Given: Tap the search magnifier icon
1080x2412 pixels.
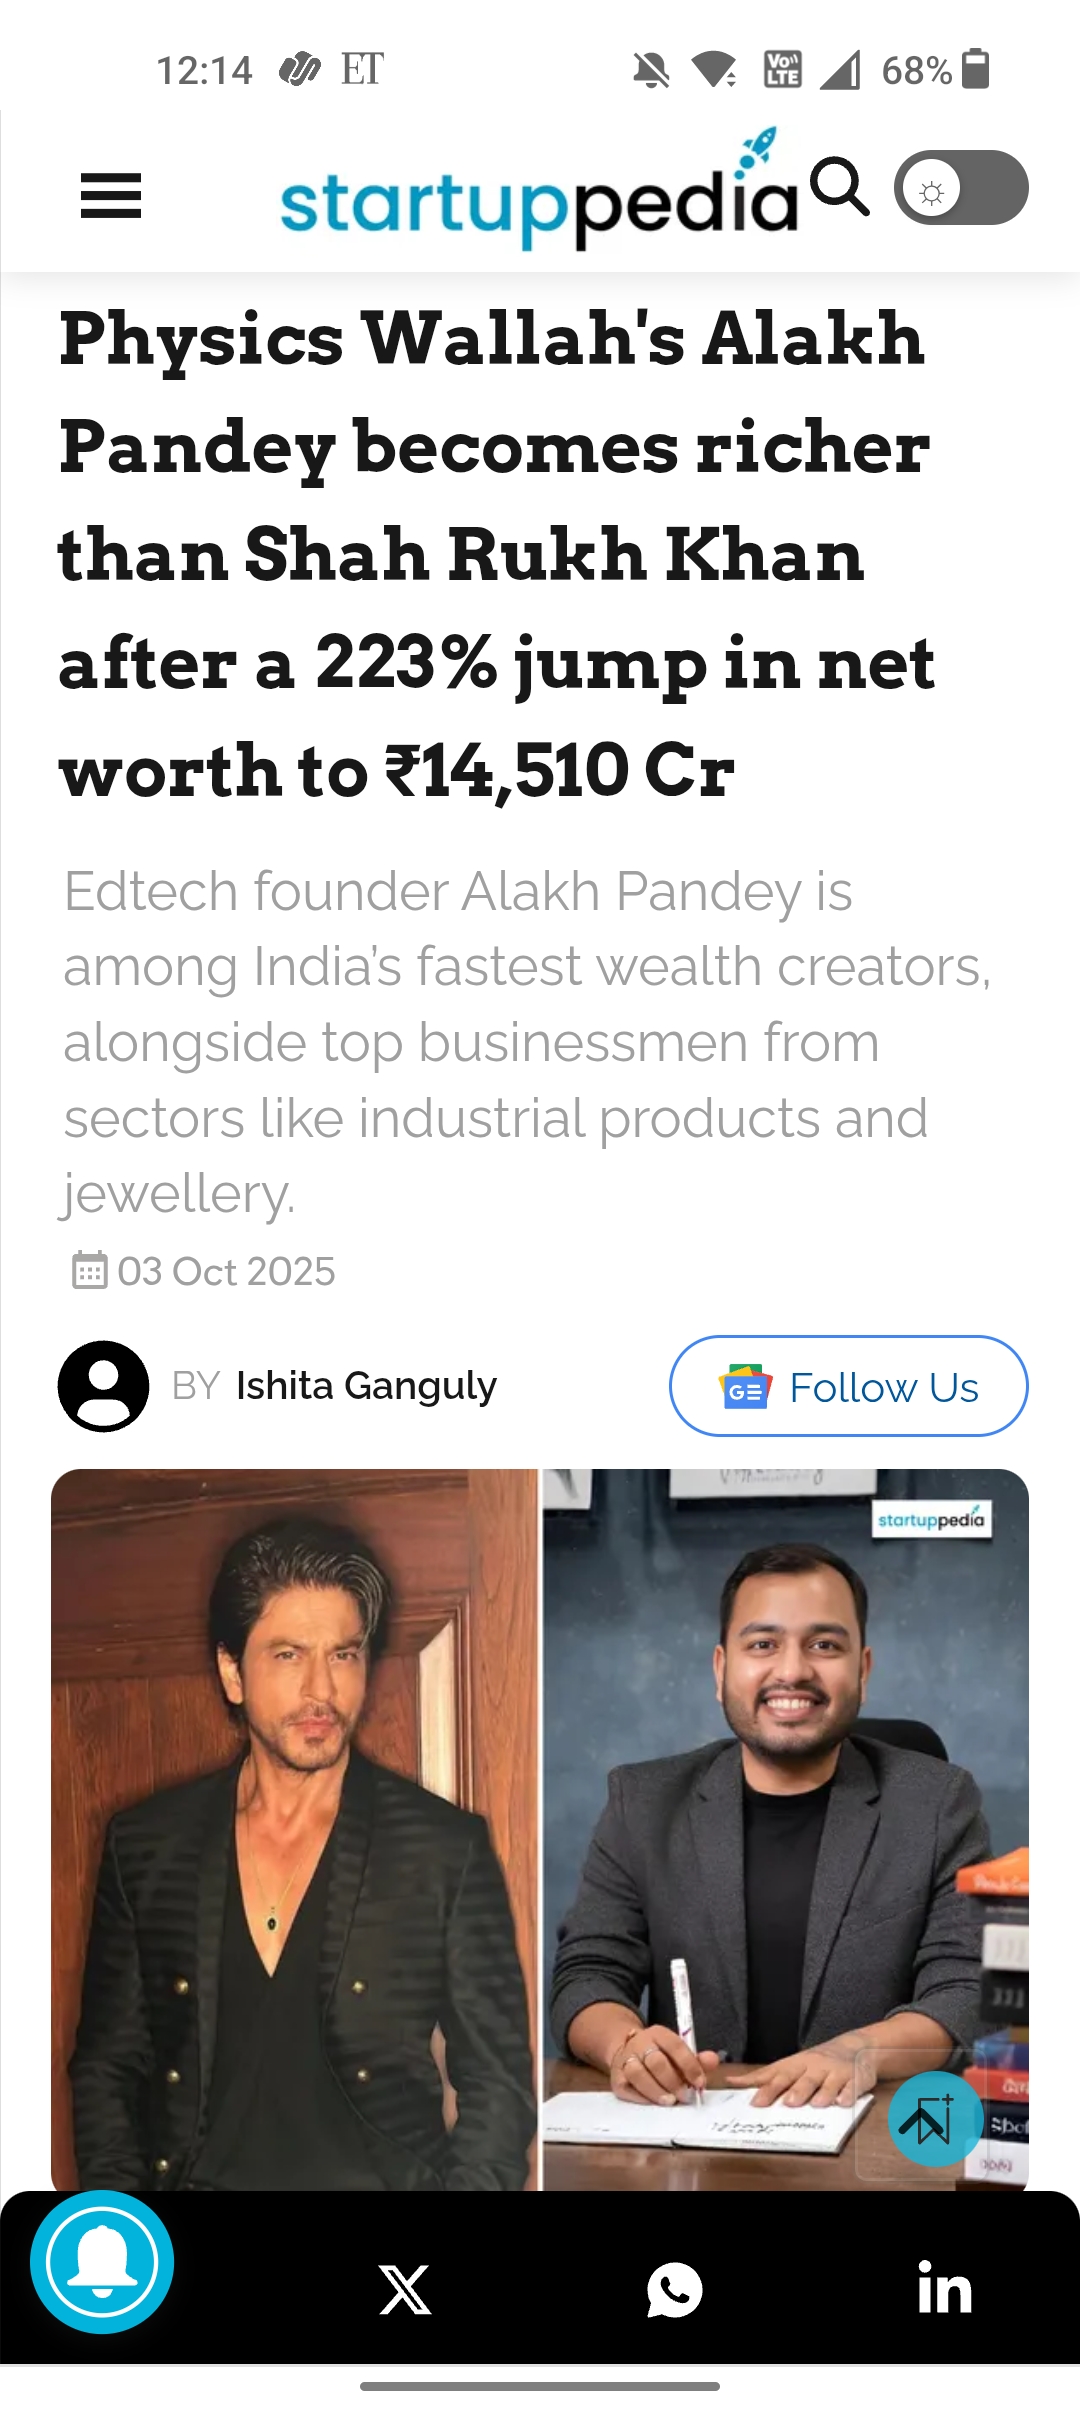Looking at the screenshot, I should (839, 186).
